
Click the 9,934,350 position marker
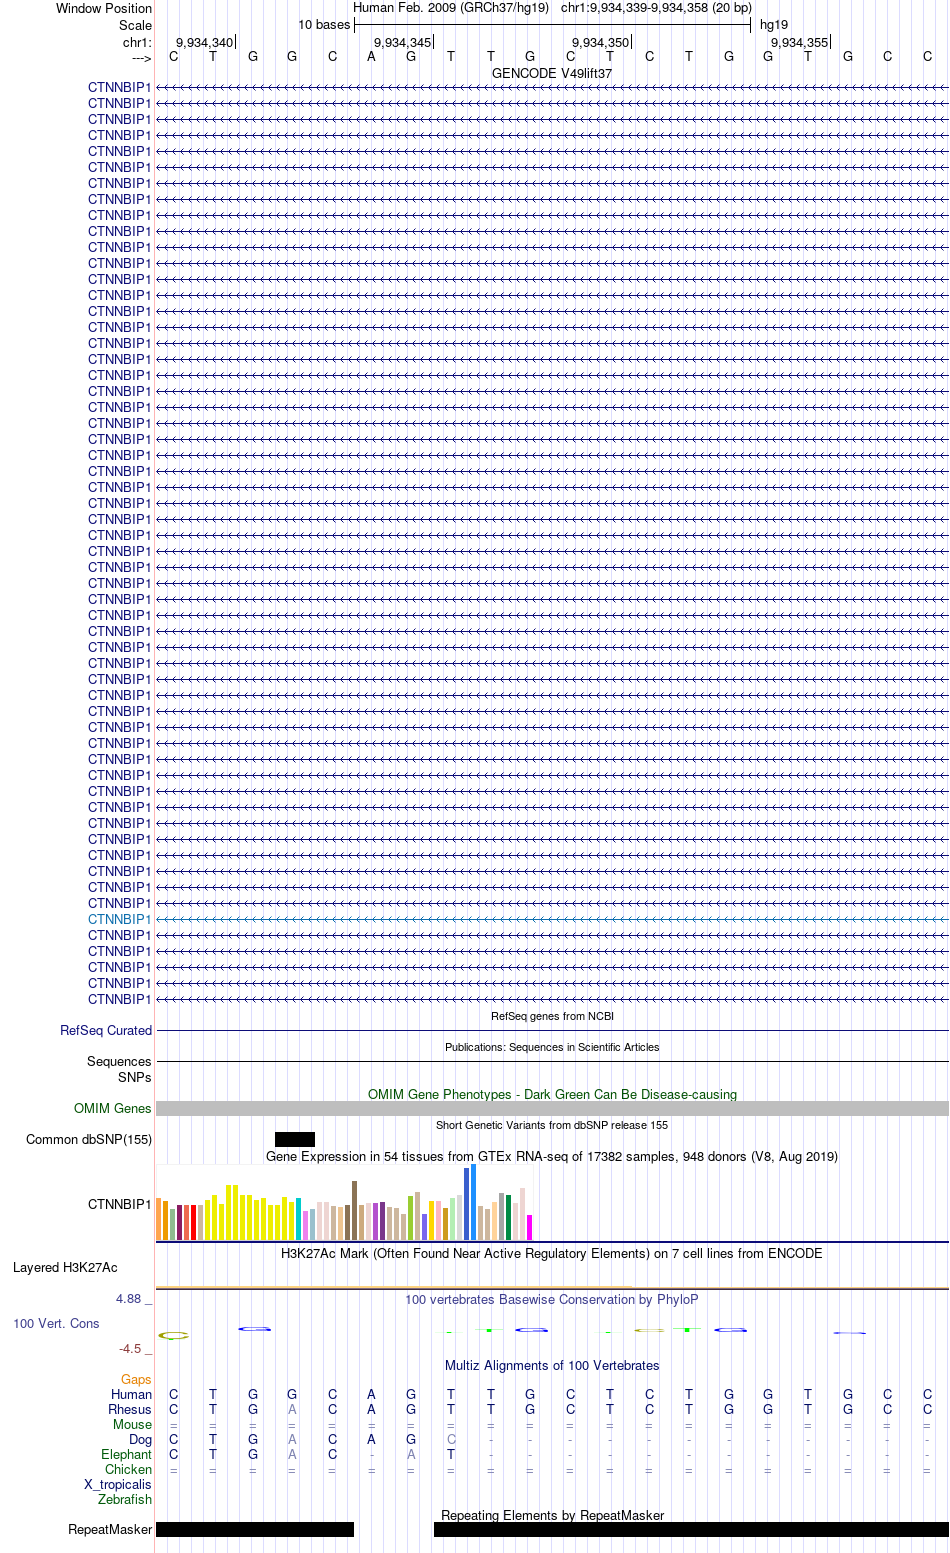600,42
